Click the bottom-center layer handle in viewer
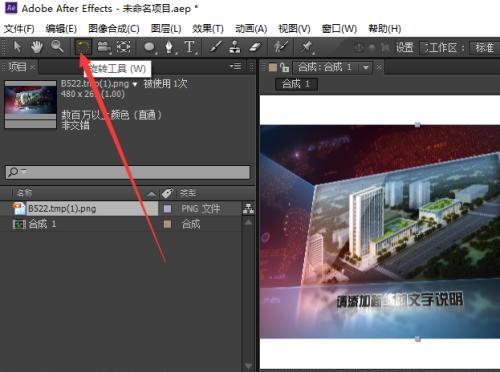The width and height of the screenshot is (500, 372). [417, 339]
